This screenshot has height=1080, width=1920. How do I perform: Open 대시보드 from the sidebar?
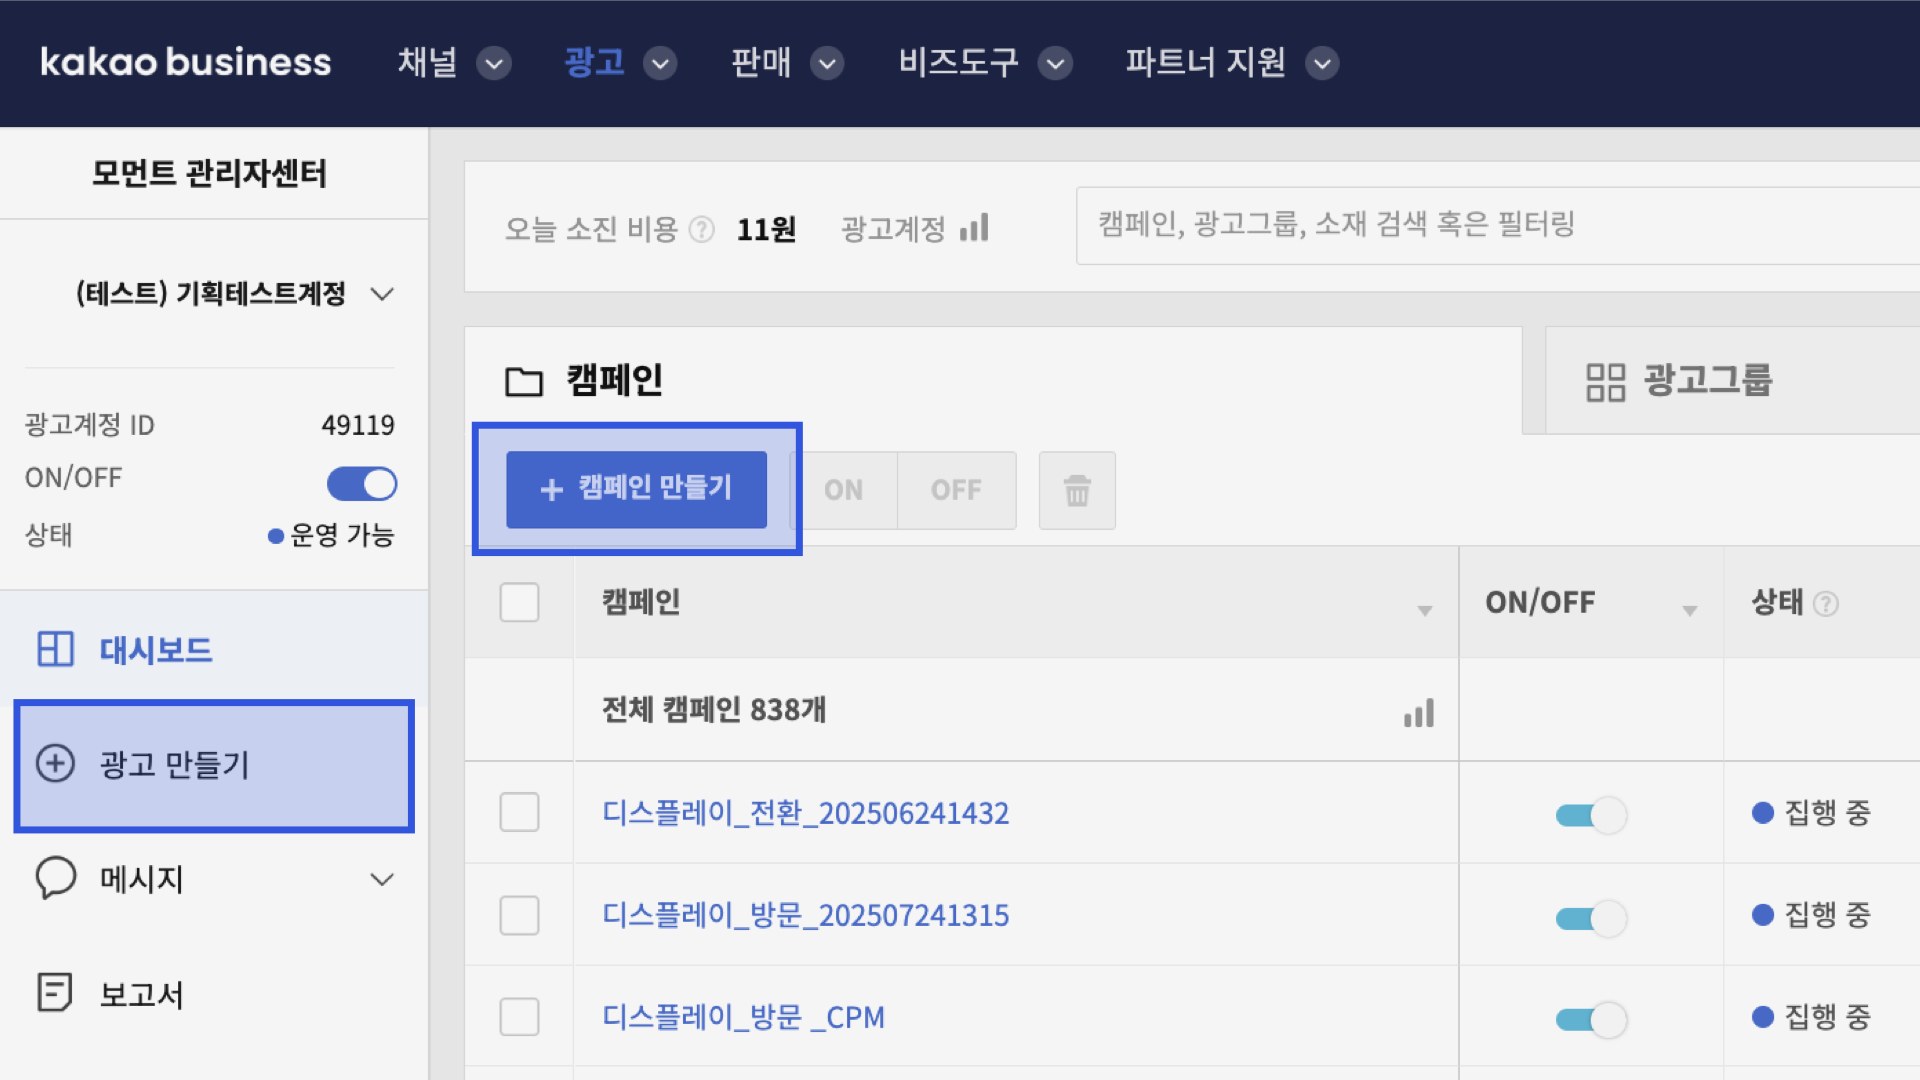point(155,650)
